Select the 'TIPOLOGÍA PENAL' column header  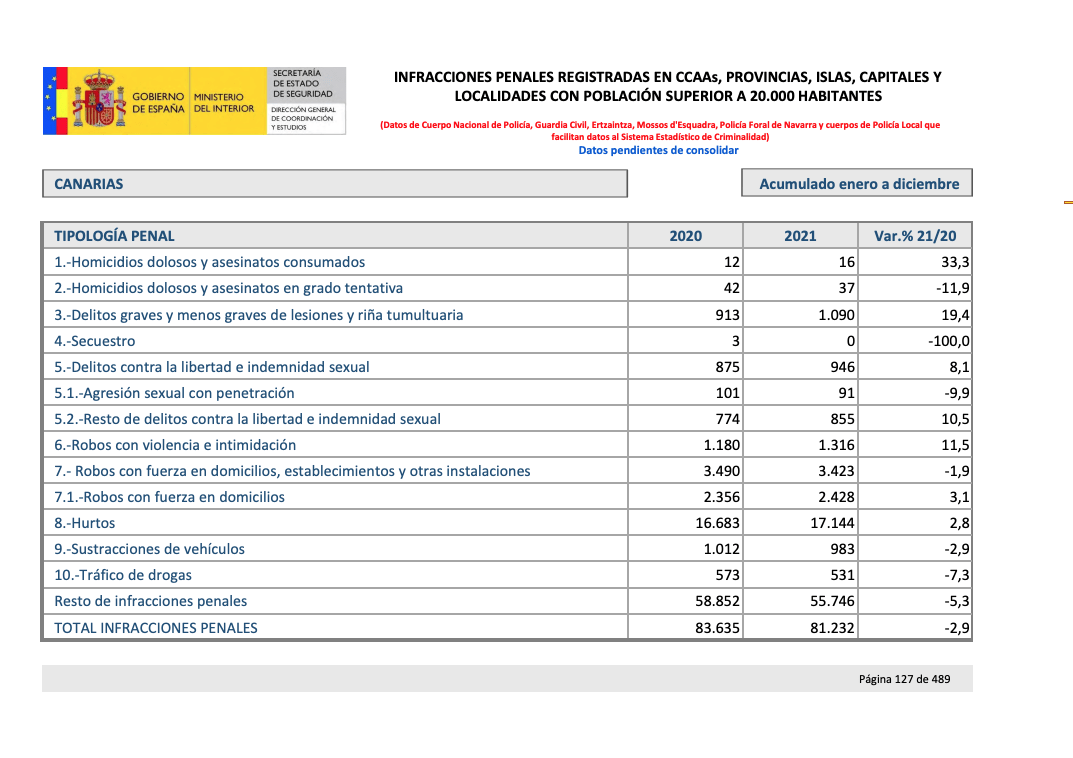point(114,236)
